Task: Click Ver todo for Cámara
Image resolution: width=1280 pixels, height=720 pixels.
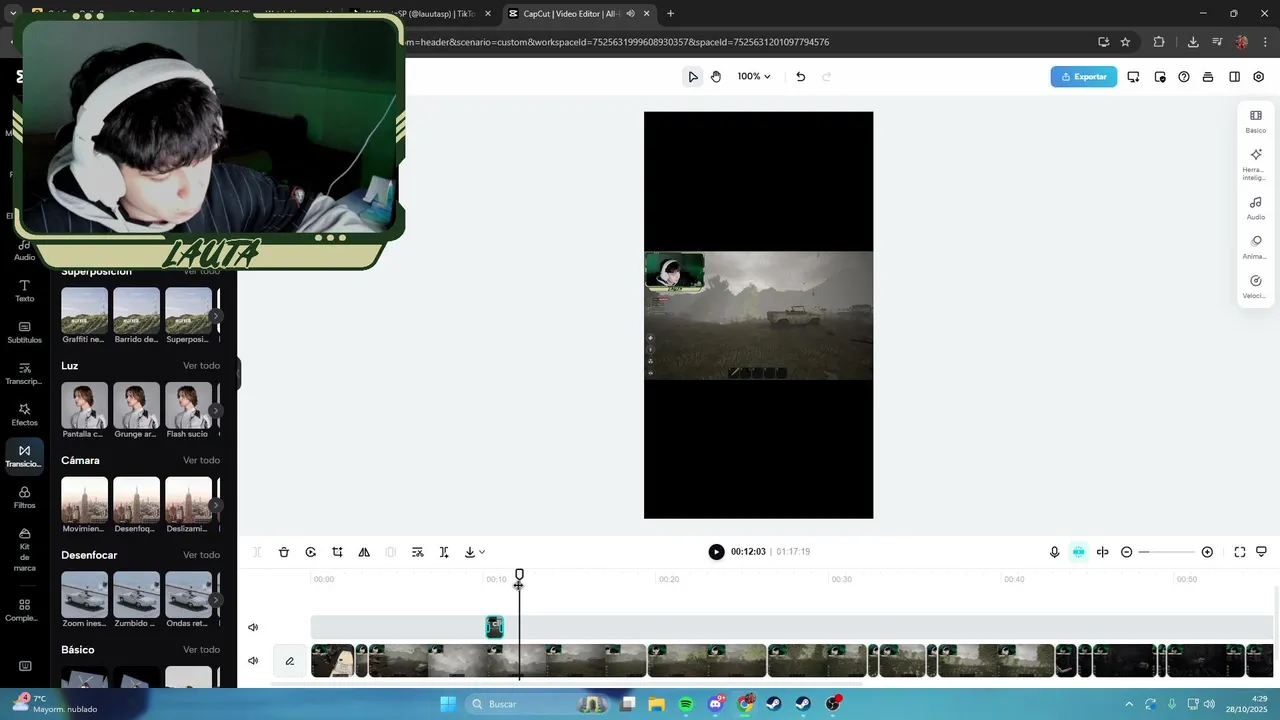Action: [x=201, y=460]
